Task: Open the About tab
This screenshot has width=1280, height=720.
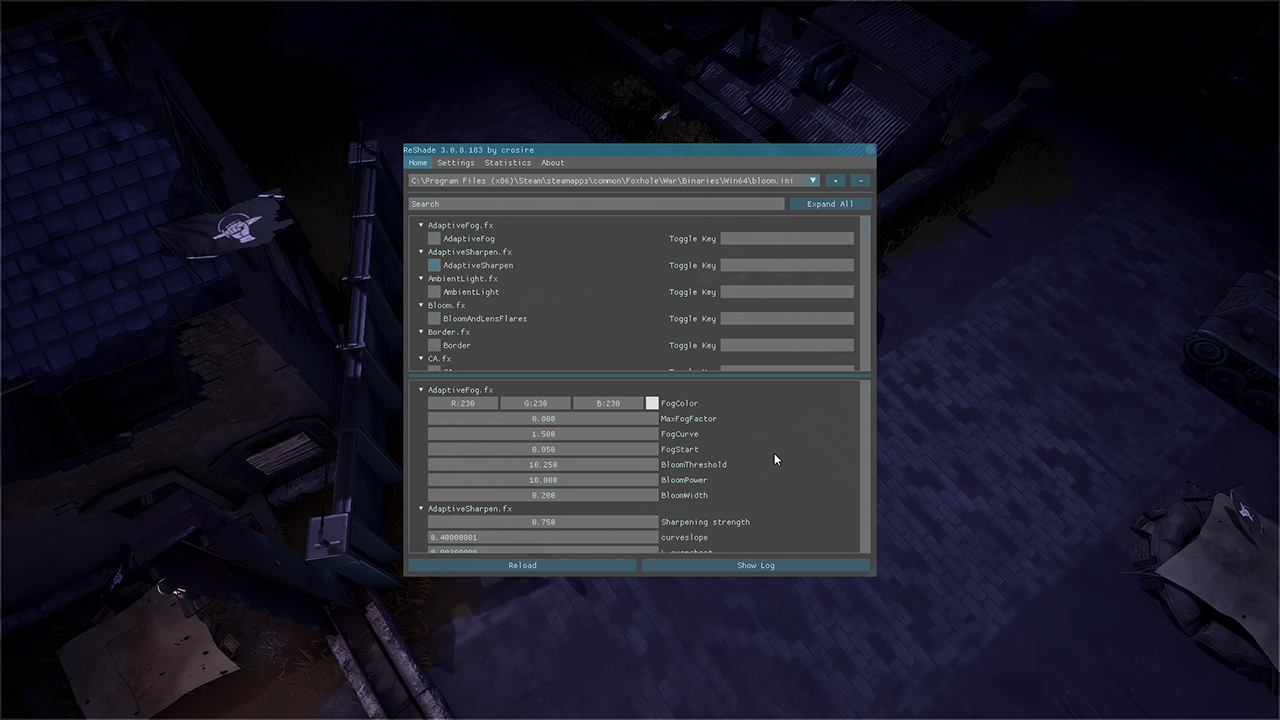Action: [x=553, y=163]
